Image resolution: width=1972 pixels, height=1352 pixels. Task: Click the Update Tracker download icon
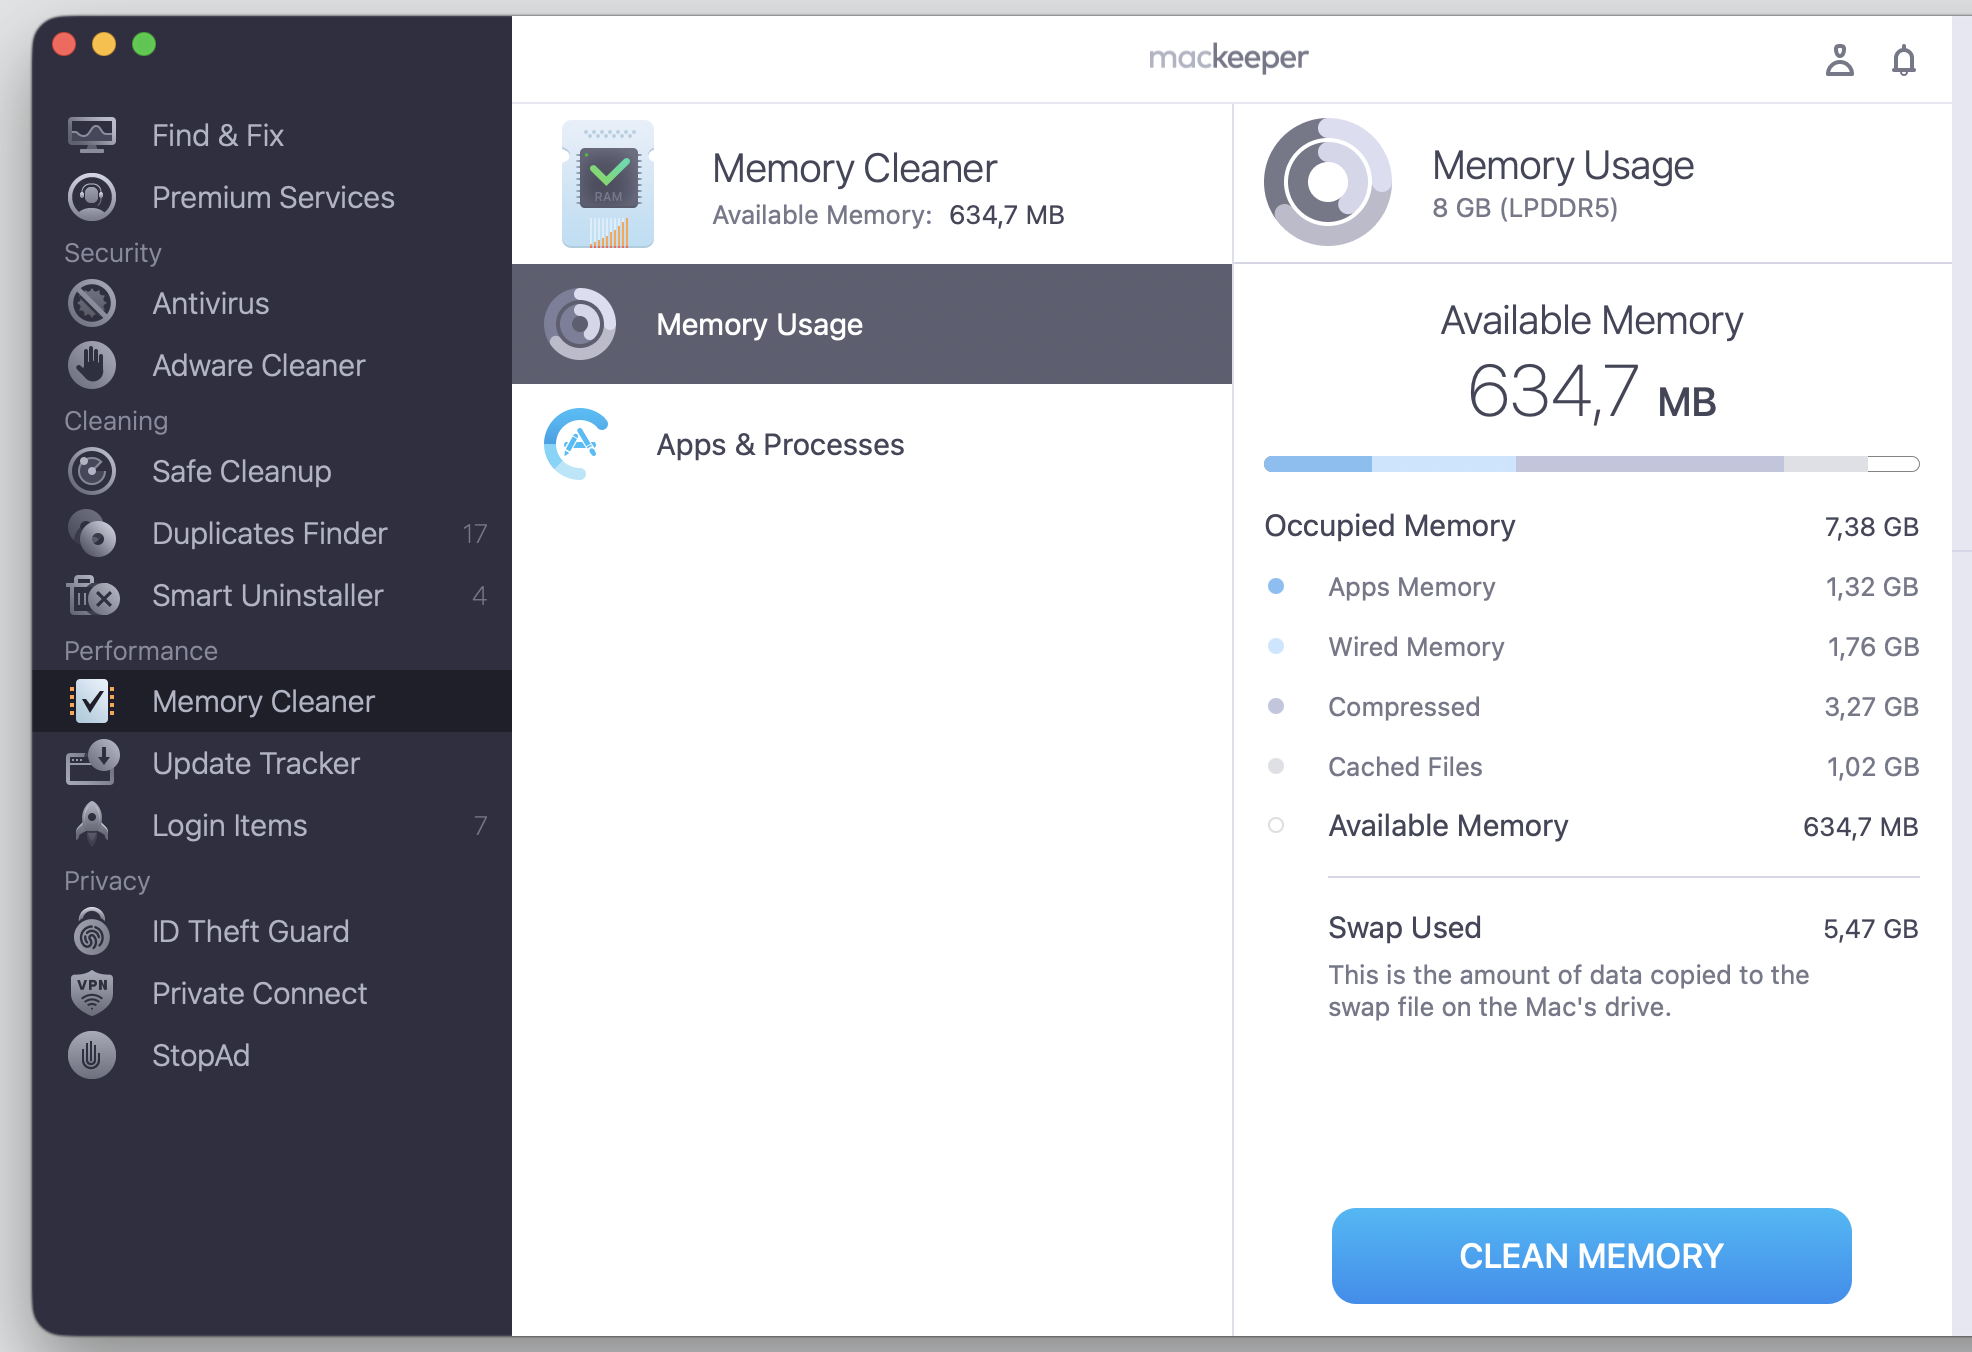pyautogui.click(x=92, y=763)
